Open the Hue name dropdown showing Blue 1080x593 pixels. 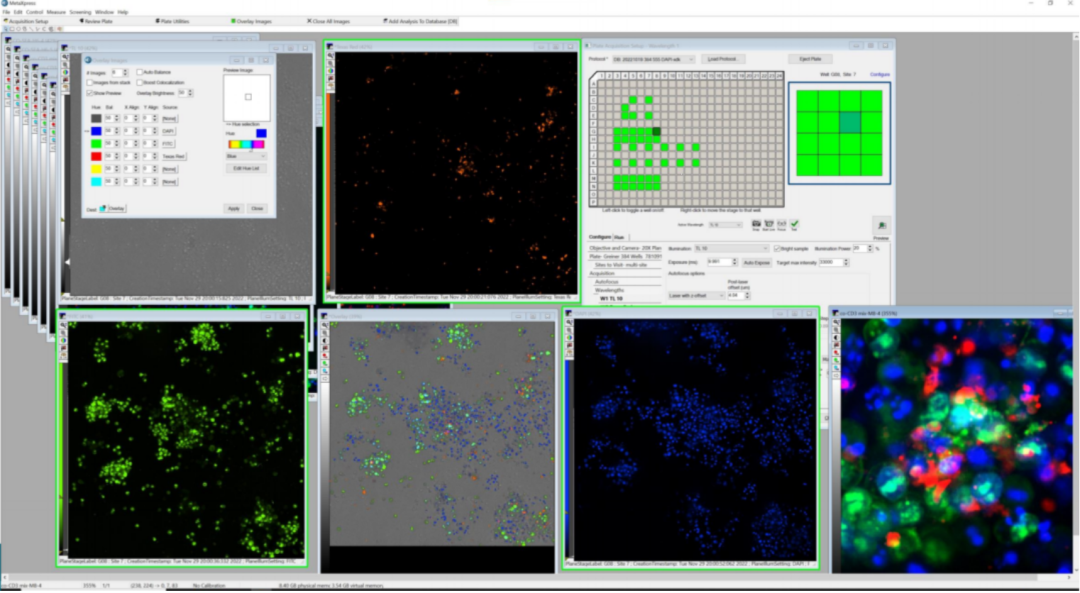click(x=246, y=156)
